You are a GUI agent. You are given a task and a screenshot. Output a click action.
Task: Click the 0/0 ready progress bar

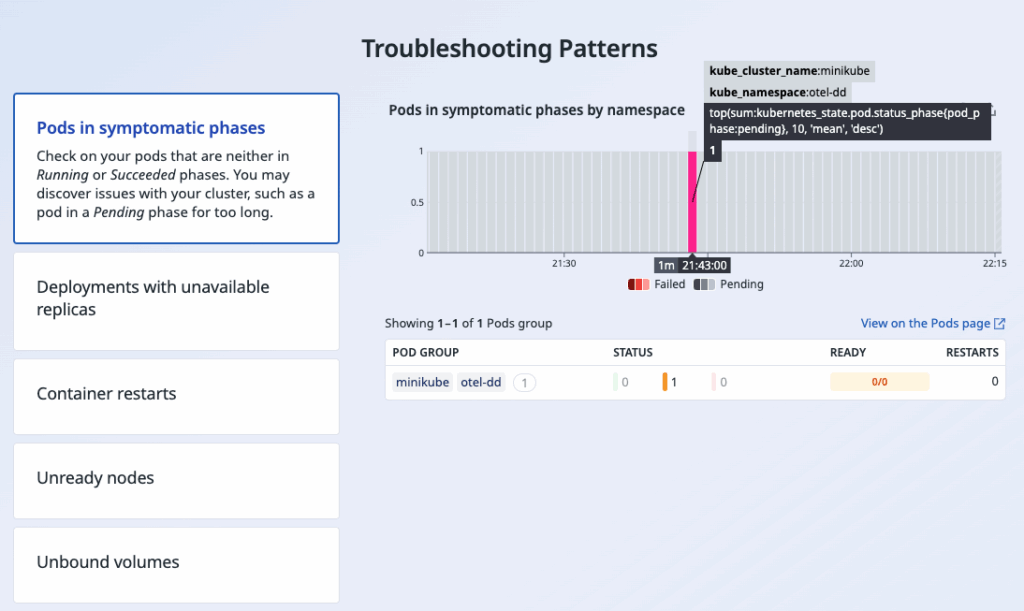879,382
